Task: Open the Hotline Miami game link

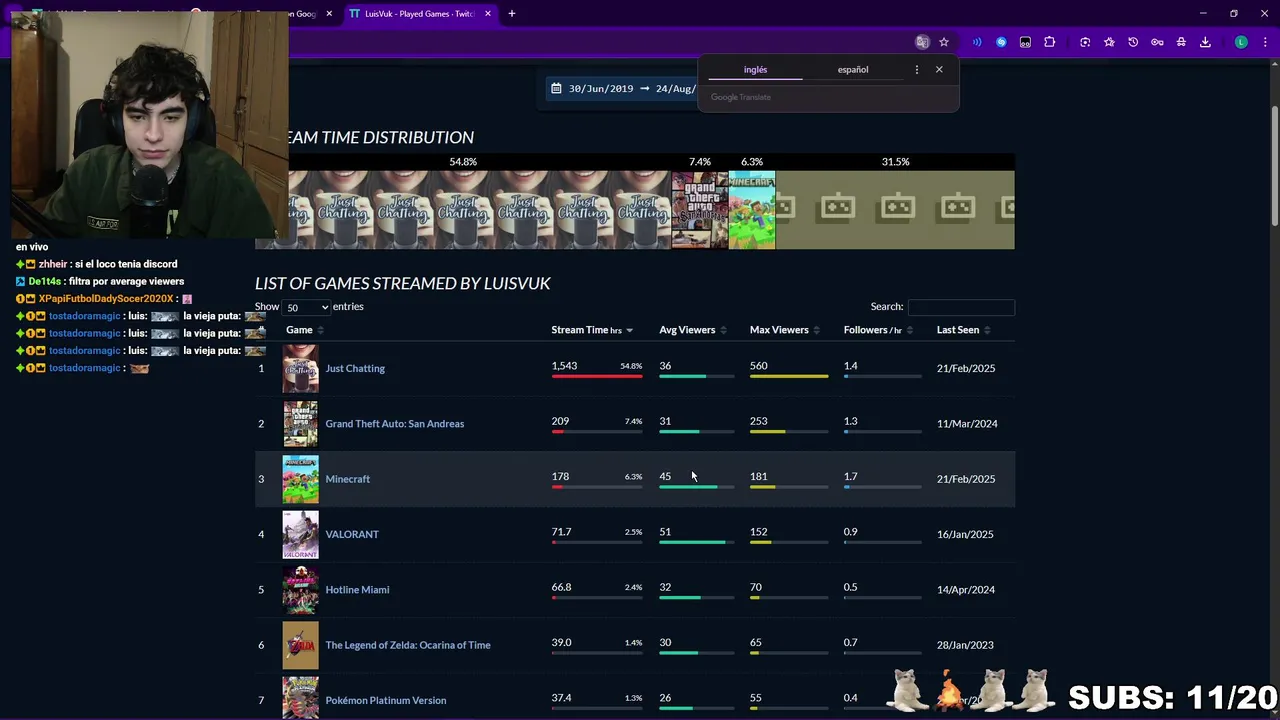Action: click(357, 590)
